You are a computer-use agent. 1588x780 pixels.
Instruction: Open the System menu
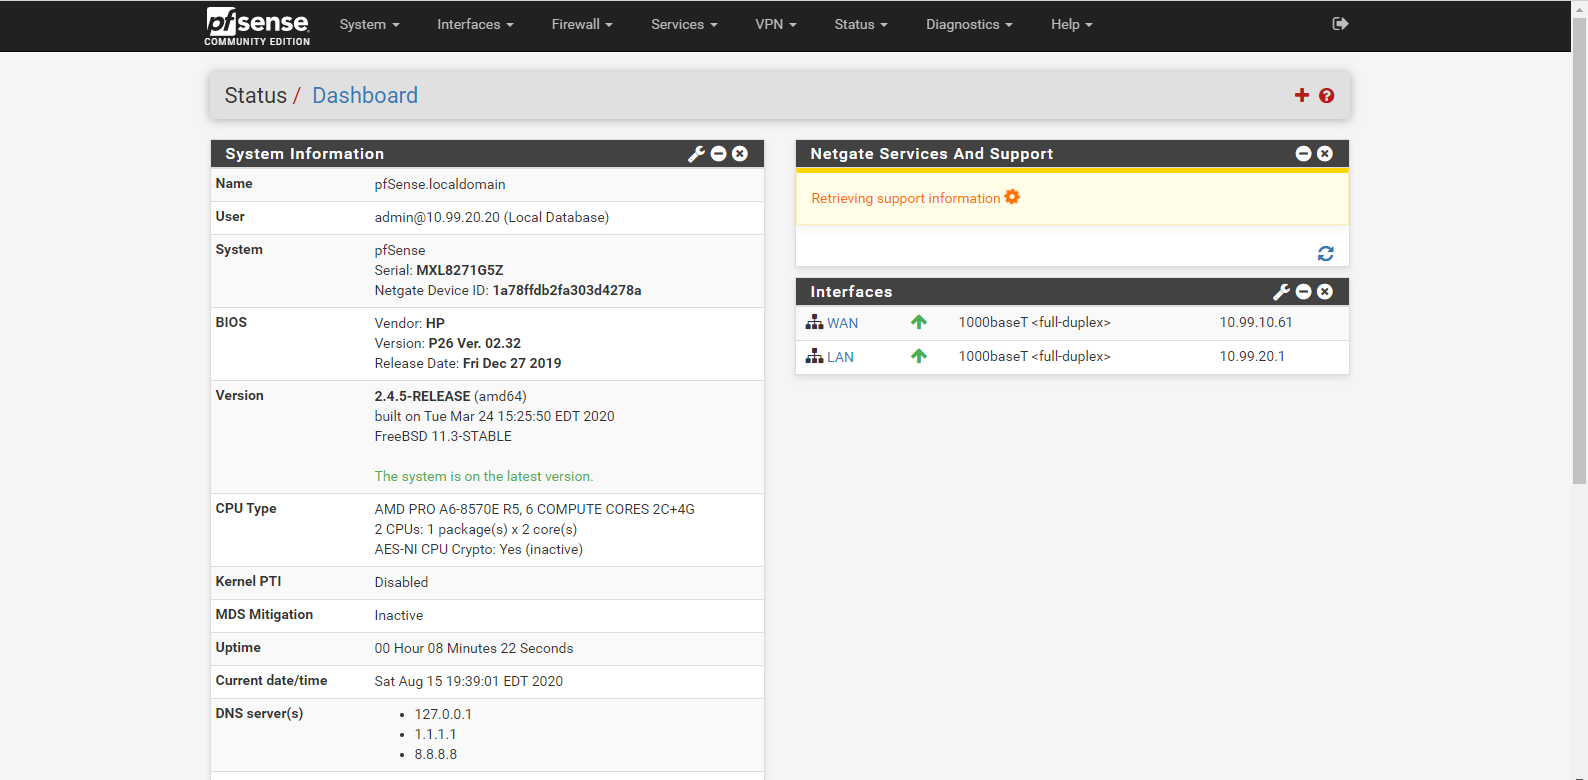[369, 25]
